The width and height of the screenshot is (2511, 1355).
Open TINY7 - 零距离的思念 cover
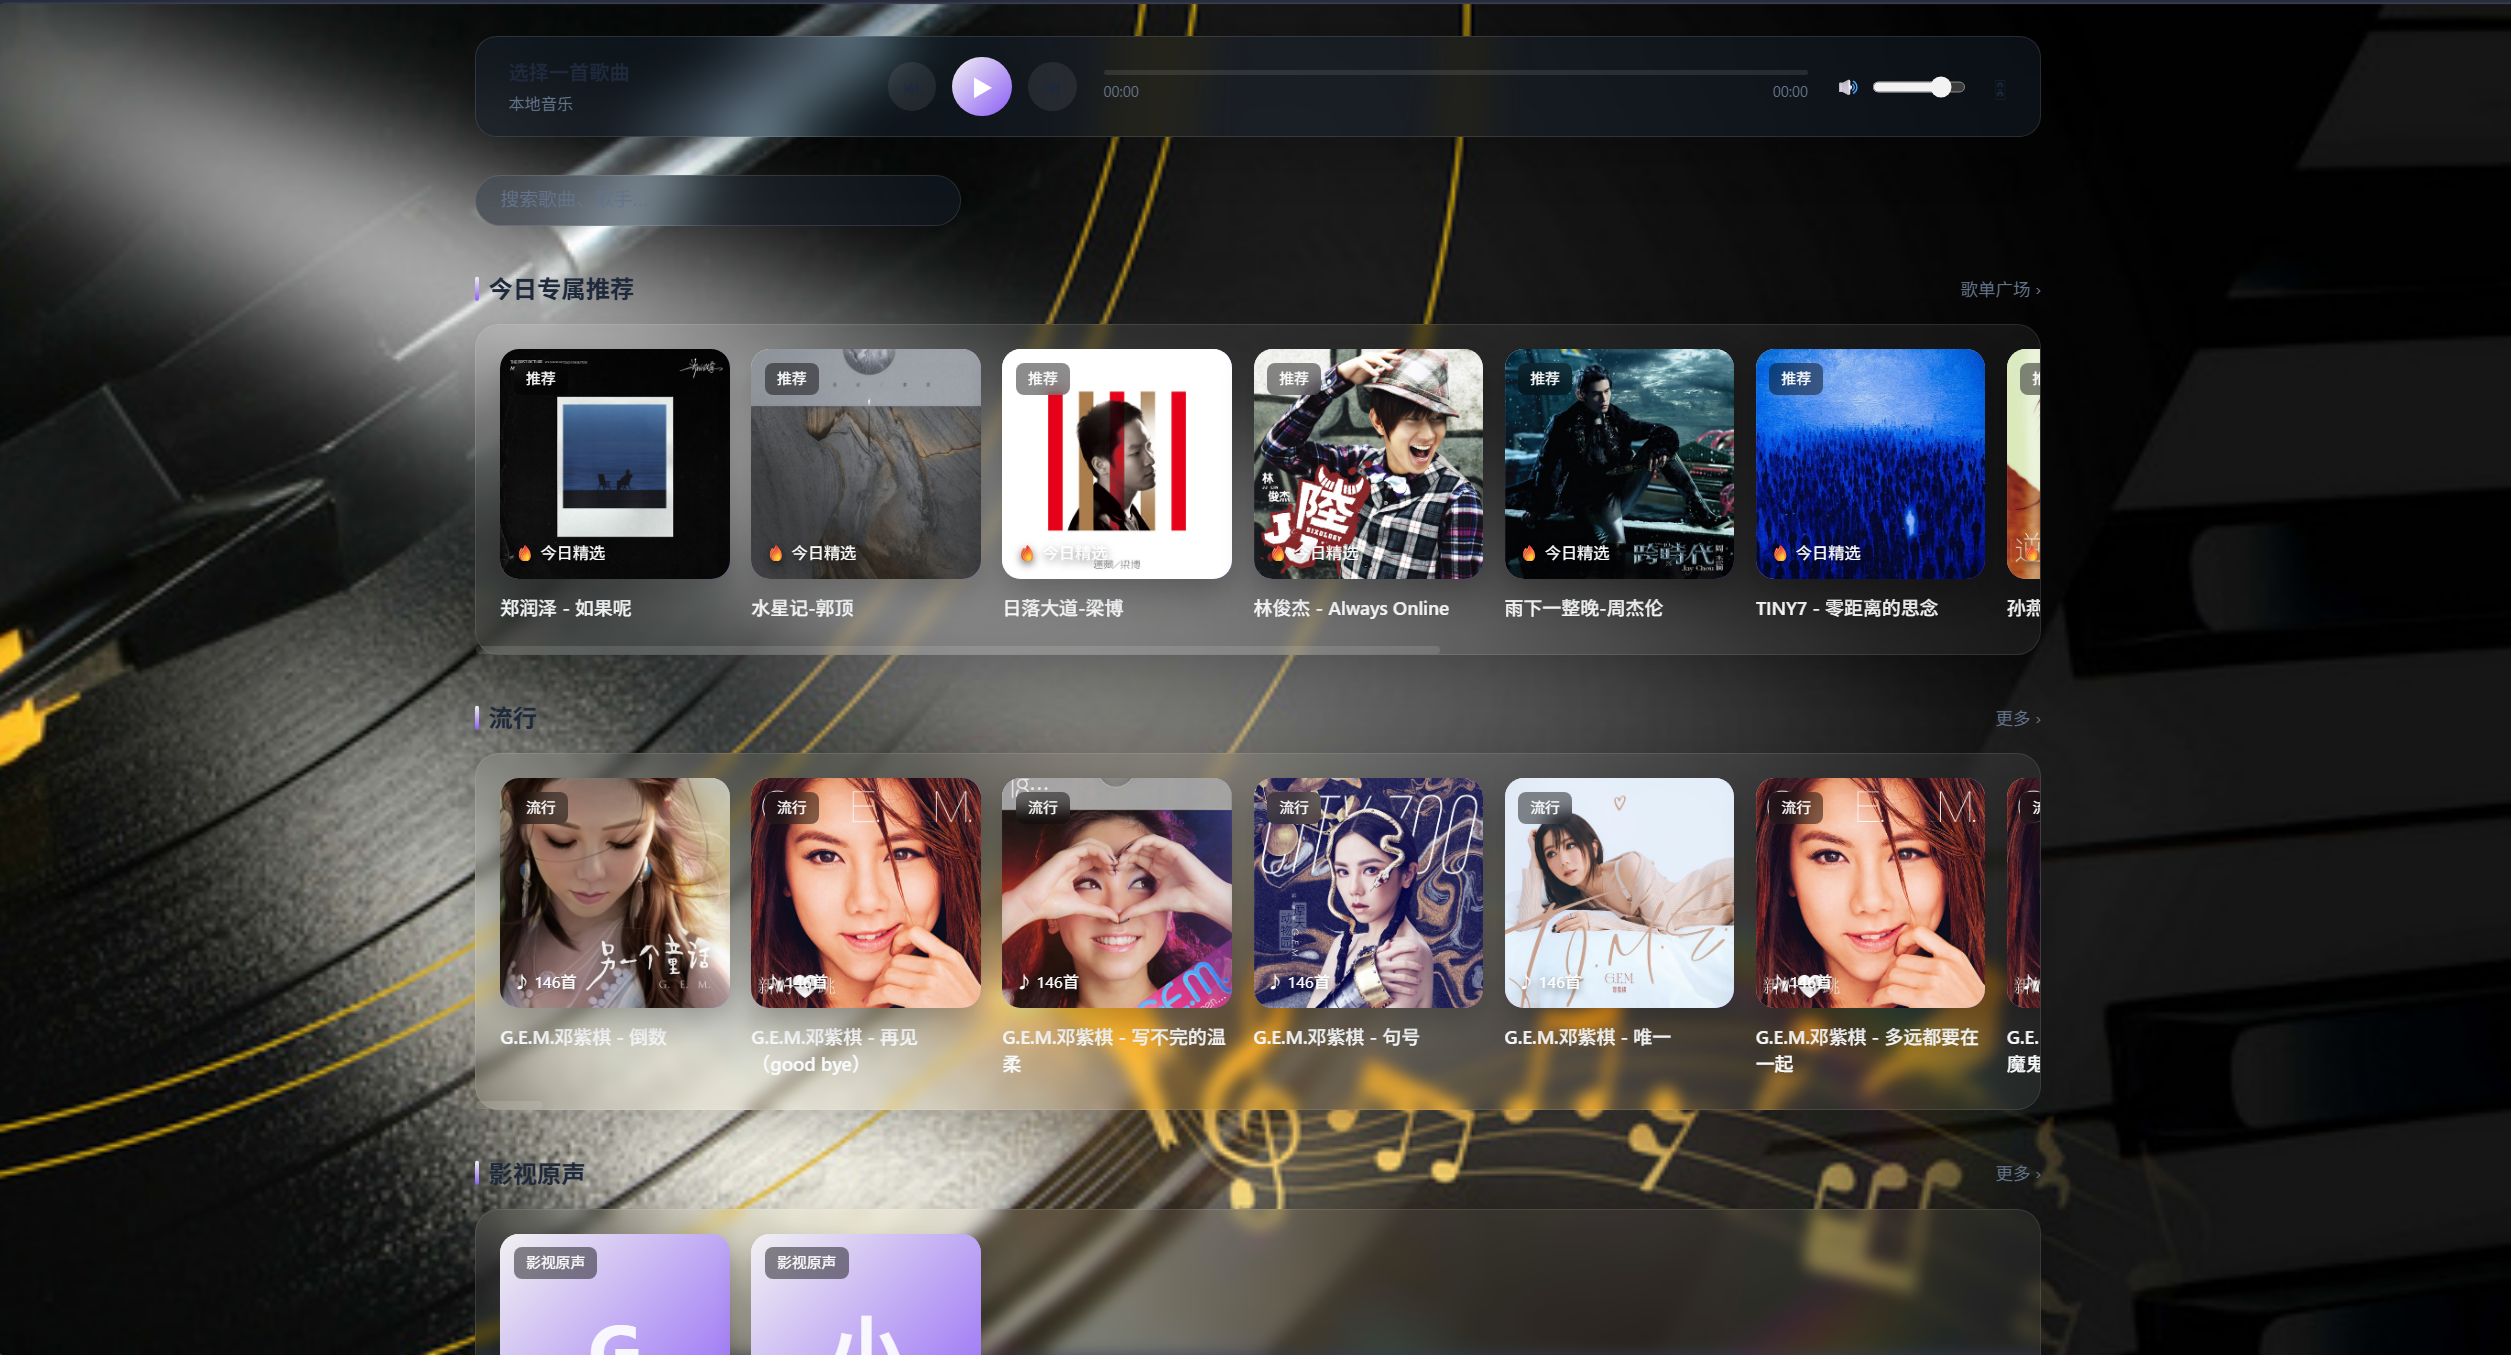point(1870,464)
